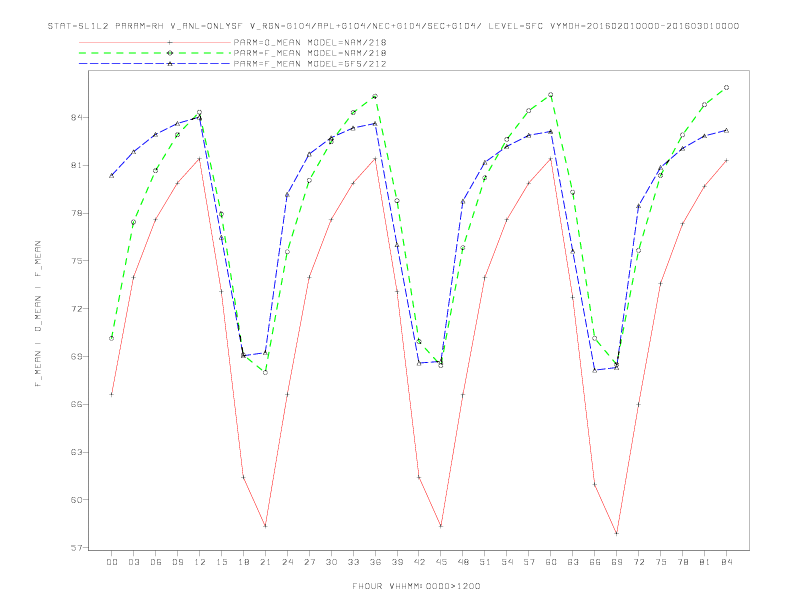Click the y-axis tick label 84
This screenshot has height=612, width=792.
[76, 118]
